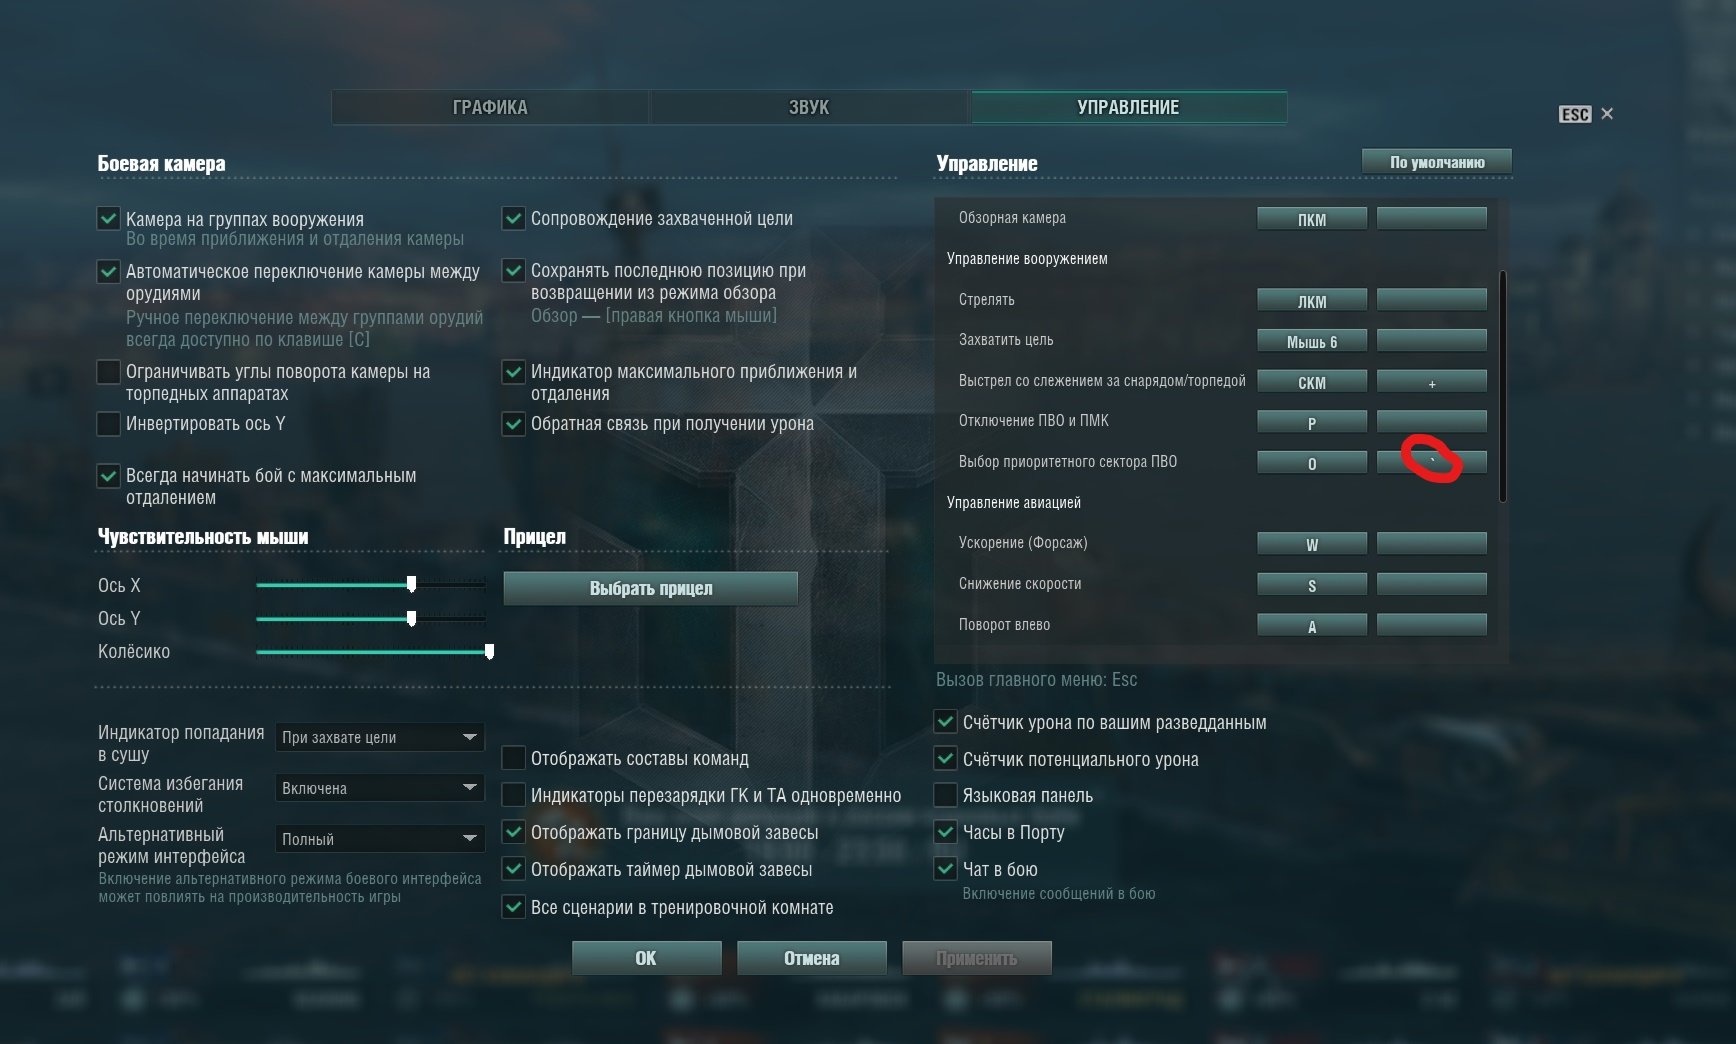Toggle Автоматическое переключение камеры checkbox

point(109,271)
